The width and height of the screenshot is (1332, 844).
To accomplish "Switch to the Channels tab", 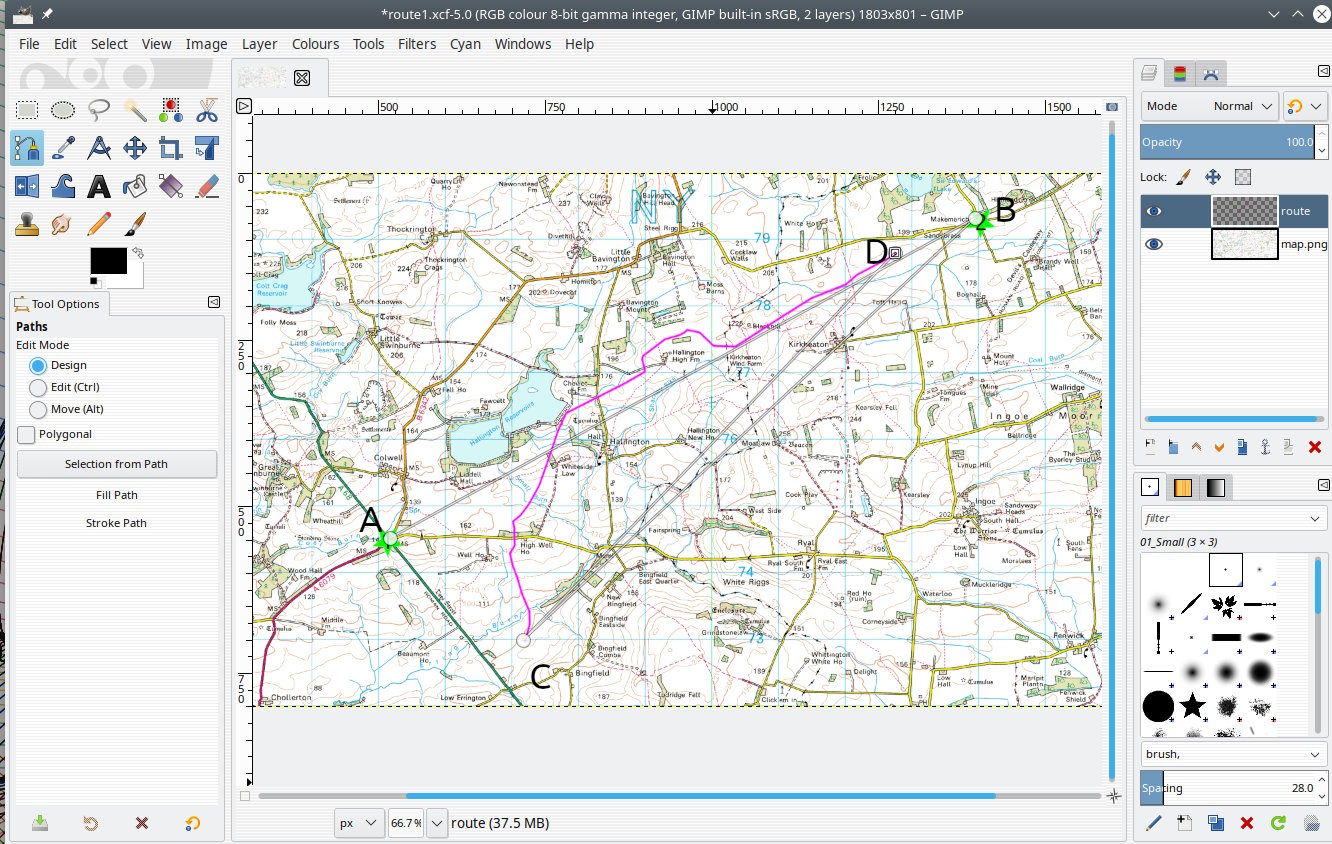I will (x=1181, y=73).
